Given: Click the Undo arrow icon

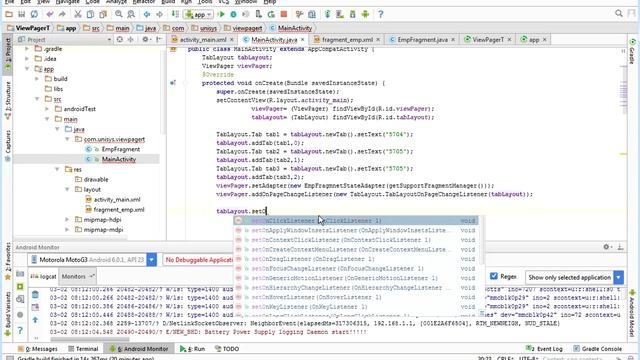Looking at the screenshot, I should point(50,14).
